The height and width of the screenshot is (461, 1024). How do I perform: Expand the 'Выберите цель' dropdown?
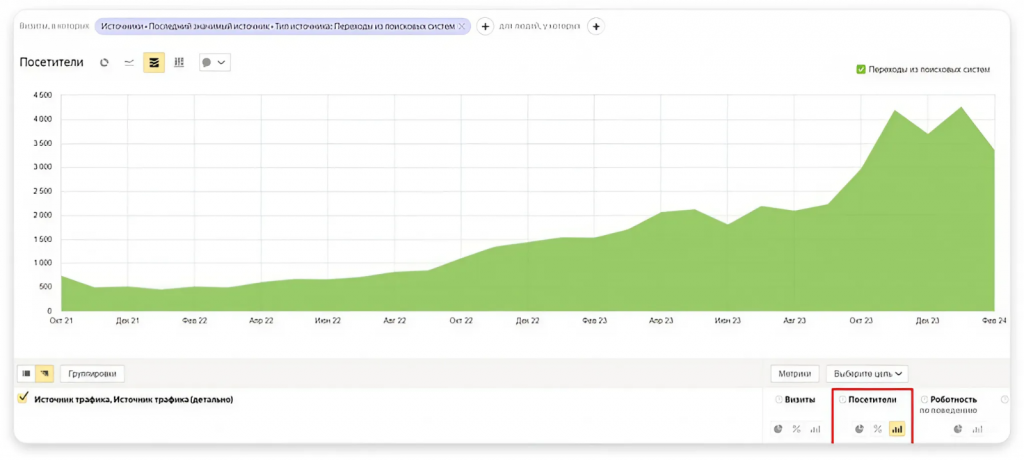[867, 374]
